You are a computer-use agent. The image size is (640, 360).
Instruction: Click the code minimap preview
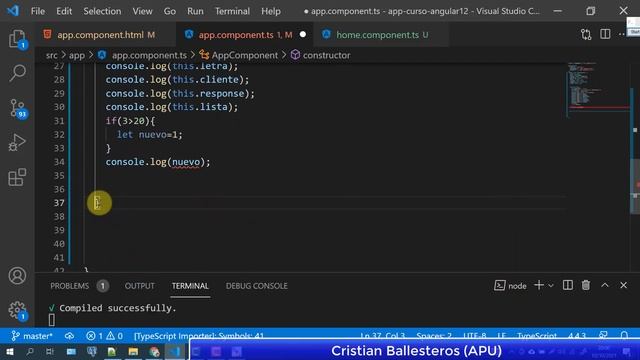pos(597,90)
